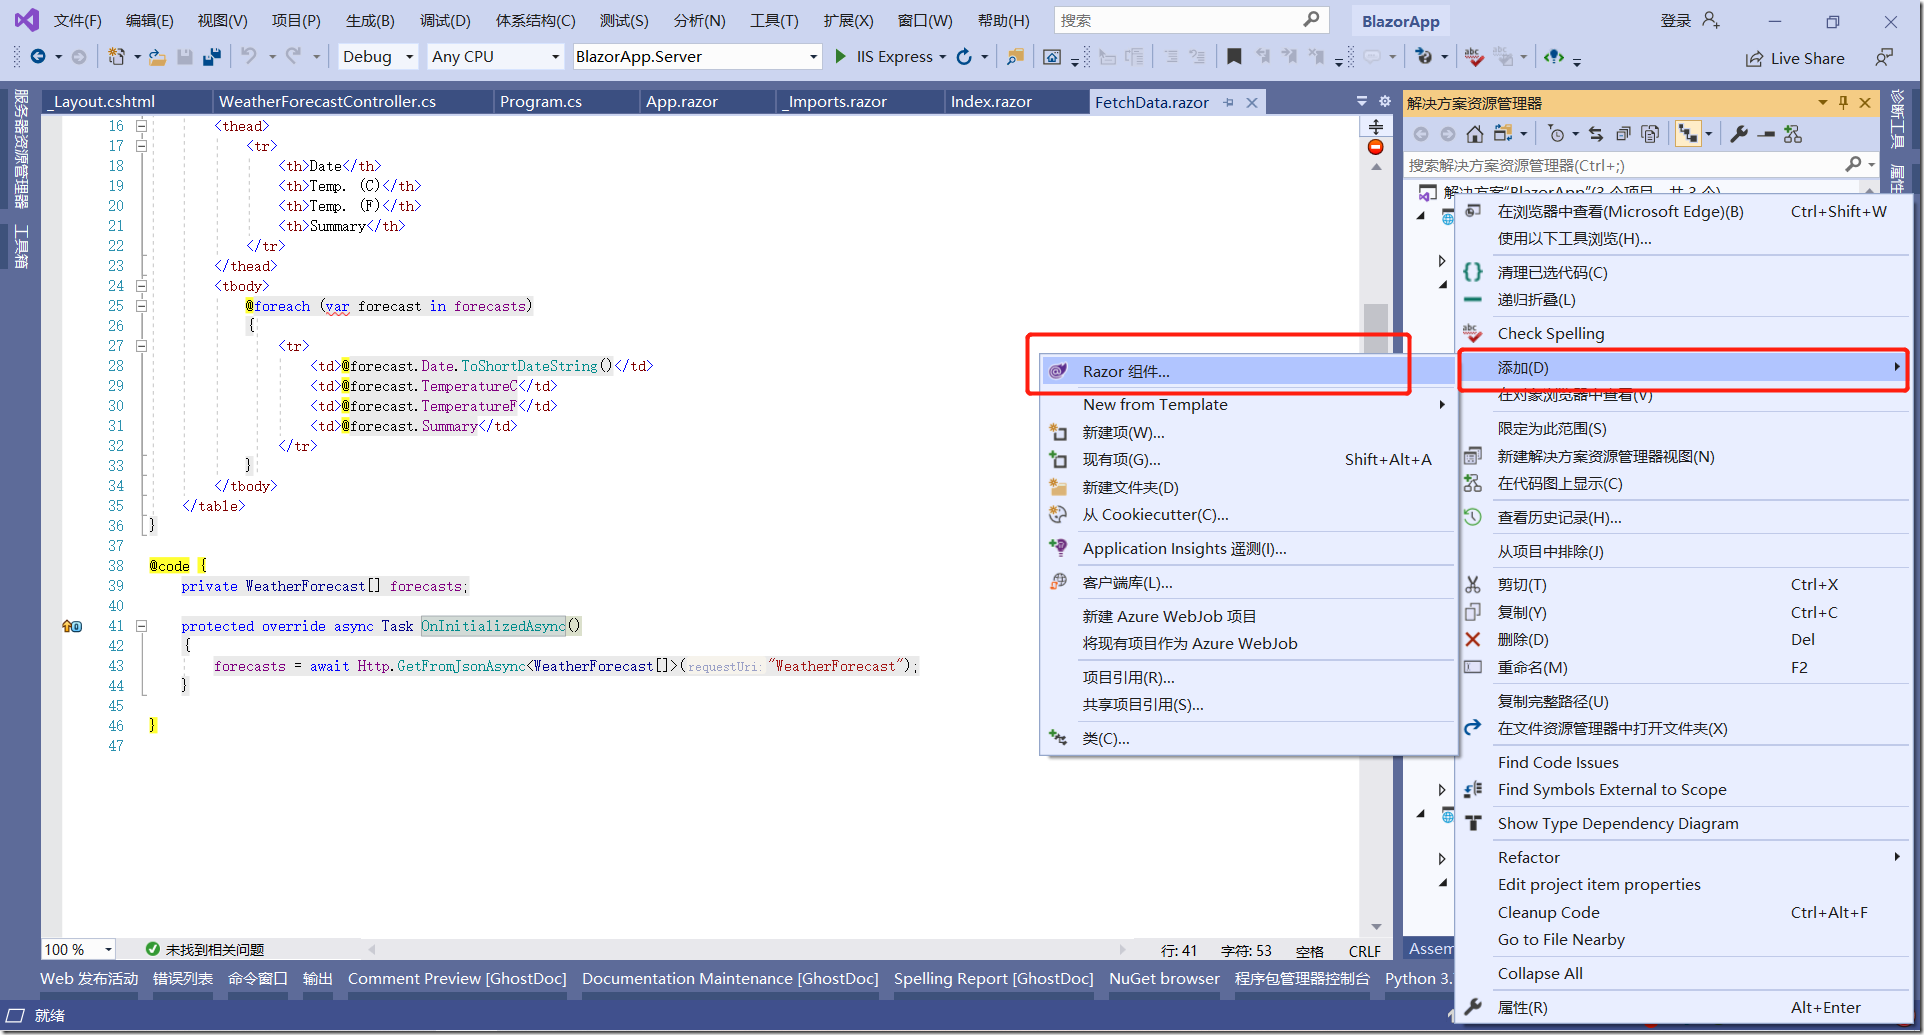Image resolution: width=1924 pixels, height=1035 pixels.
Task: Click the Find in Files icon
Action: click(x=1015, y=57)
